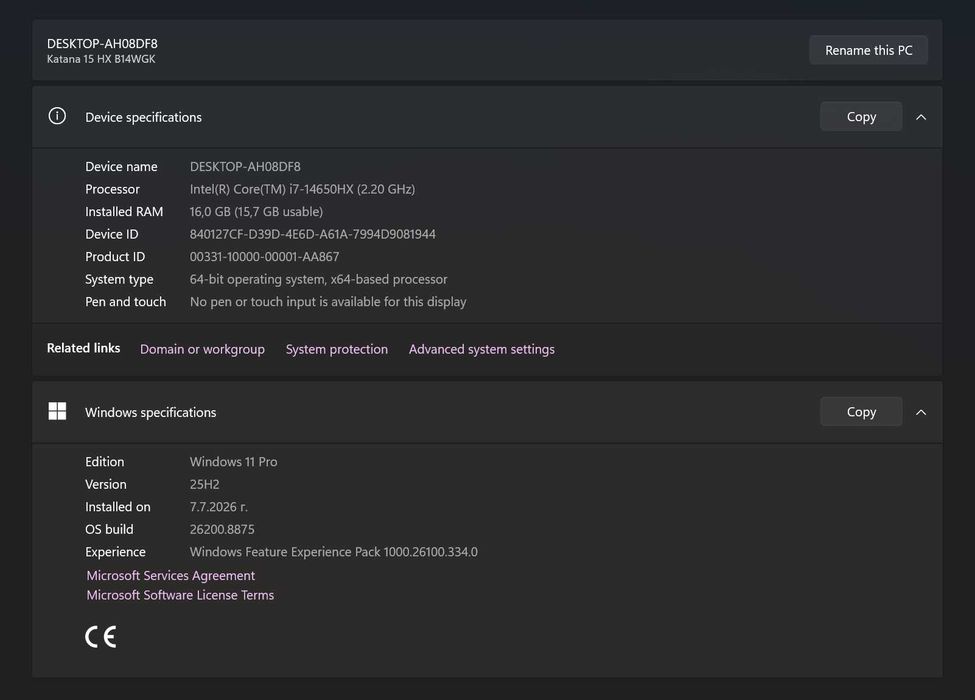Click the Related links label
This screenshot has width=975, height=700.
83,348
